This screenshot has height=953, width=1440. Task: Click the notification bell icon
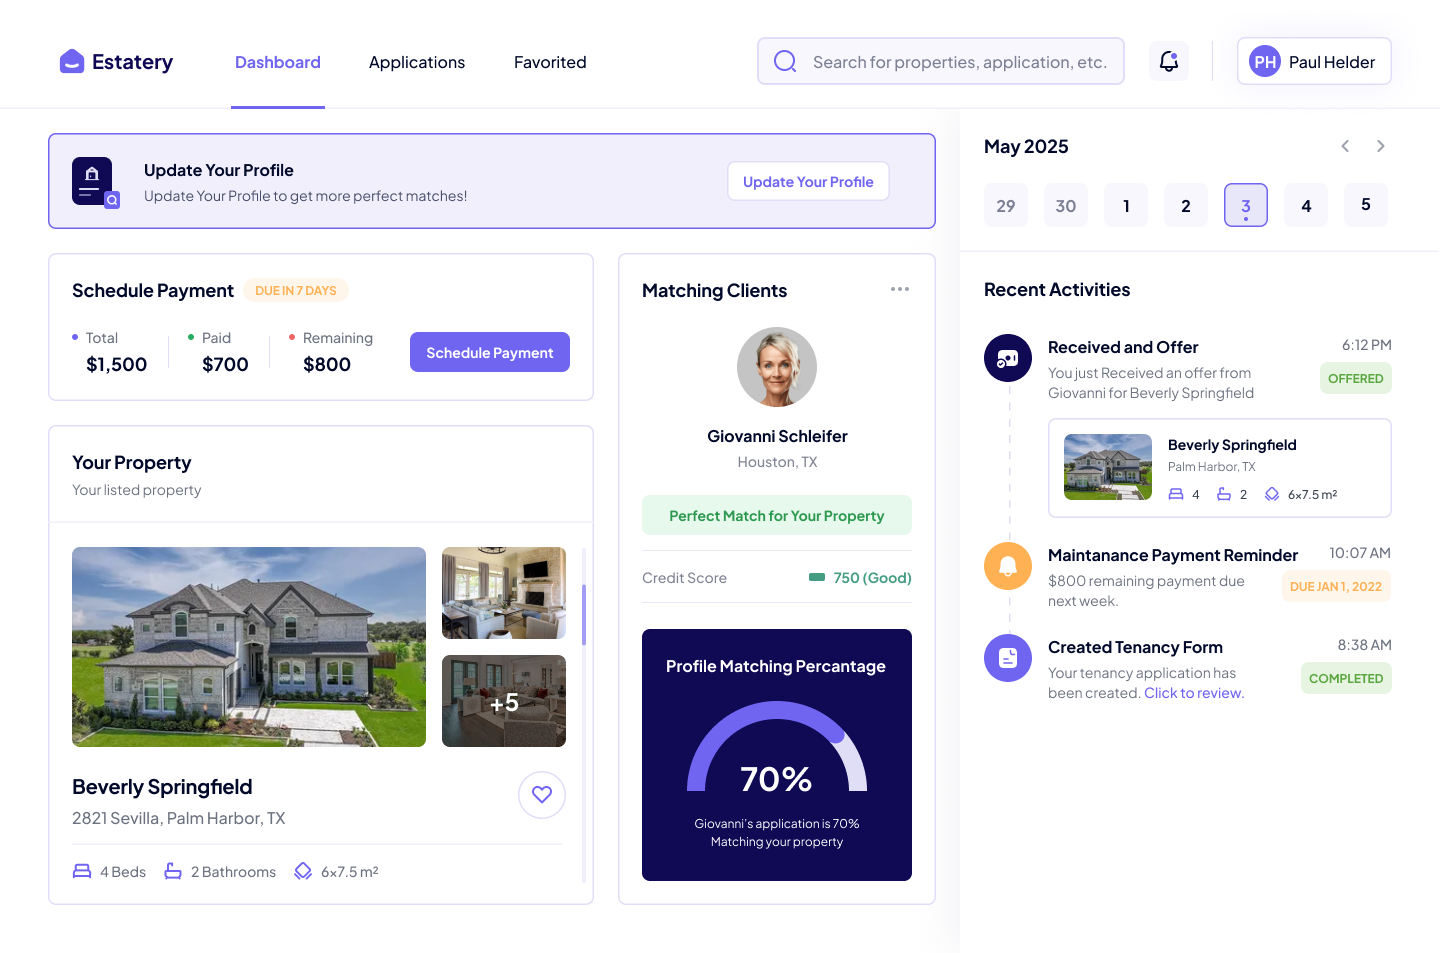[x=1168, y=62]
